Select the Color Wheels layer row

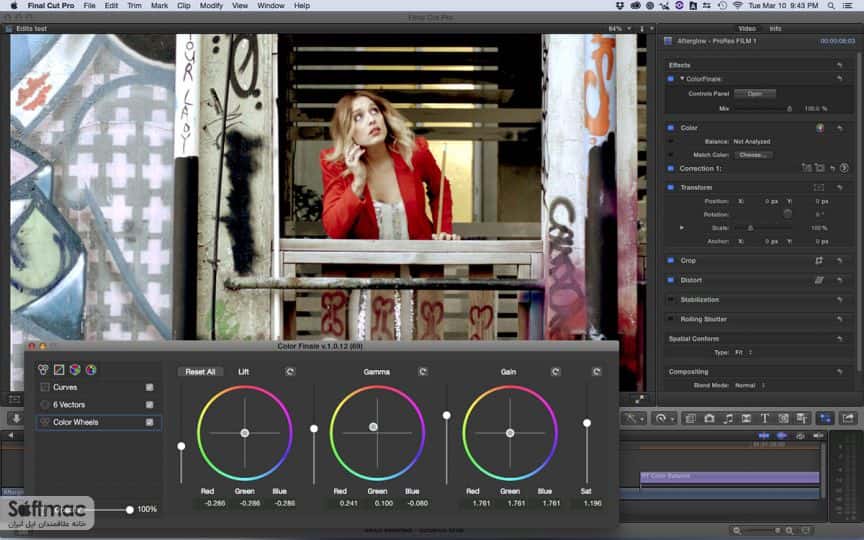(x=98, y=422)
